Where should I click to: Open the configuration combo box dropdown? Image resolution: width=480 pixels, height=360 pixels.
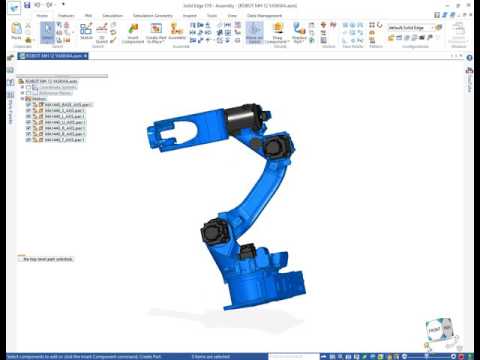tap(433, 28)
